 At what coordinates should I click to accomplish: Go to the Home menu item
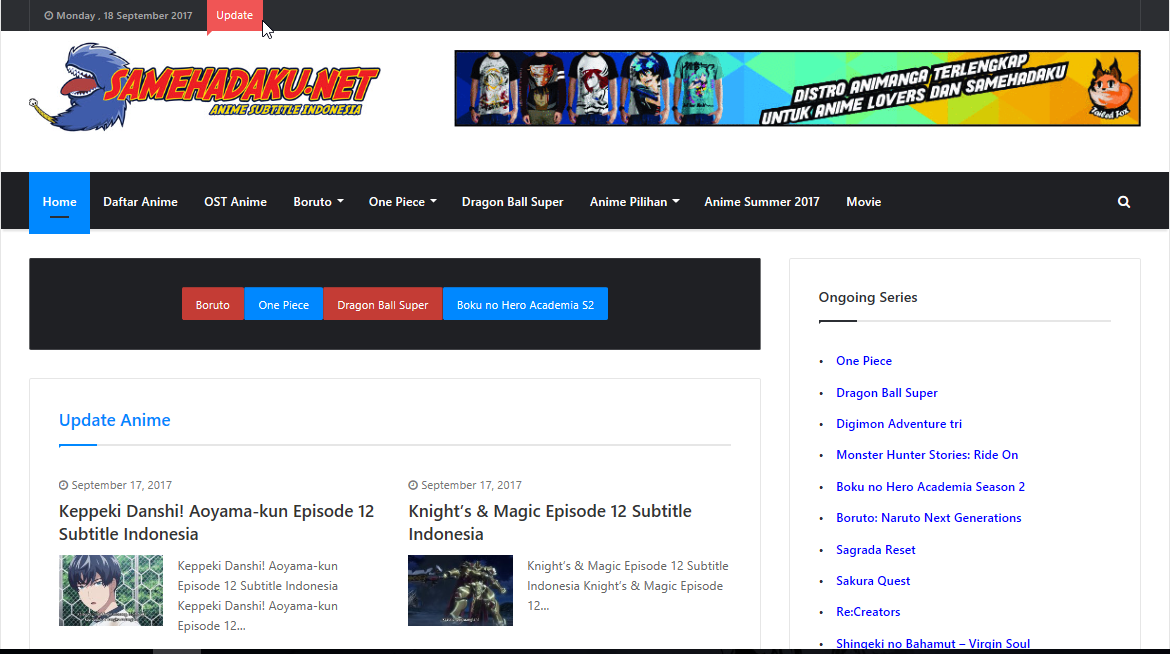(x=60, y=202)
